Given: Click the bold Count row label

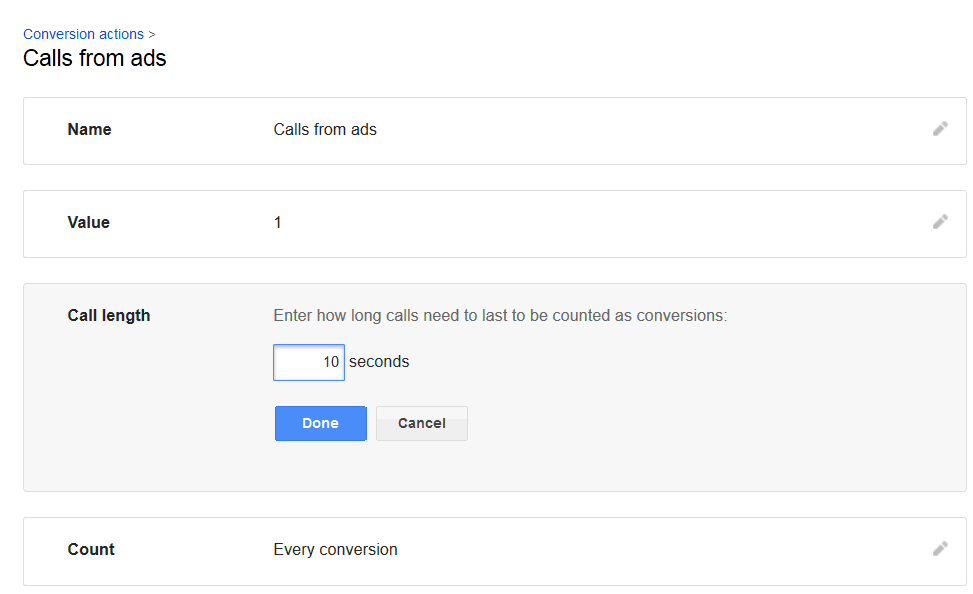Looking at the screenshot, I should 91,549.
